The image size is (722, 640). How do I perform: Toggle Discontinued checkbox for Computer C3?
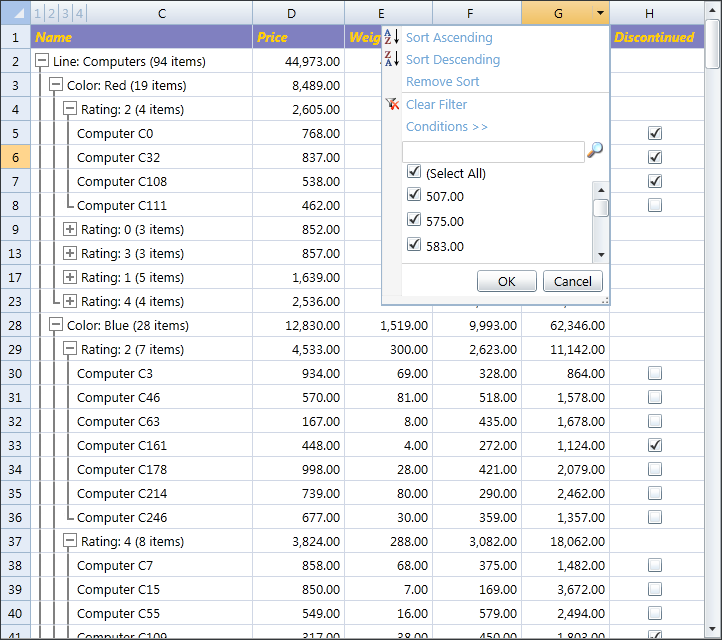655,373
